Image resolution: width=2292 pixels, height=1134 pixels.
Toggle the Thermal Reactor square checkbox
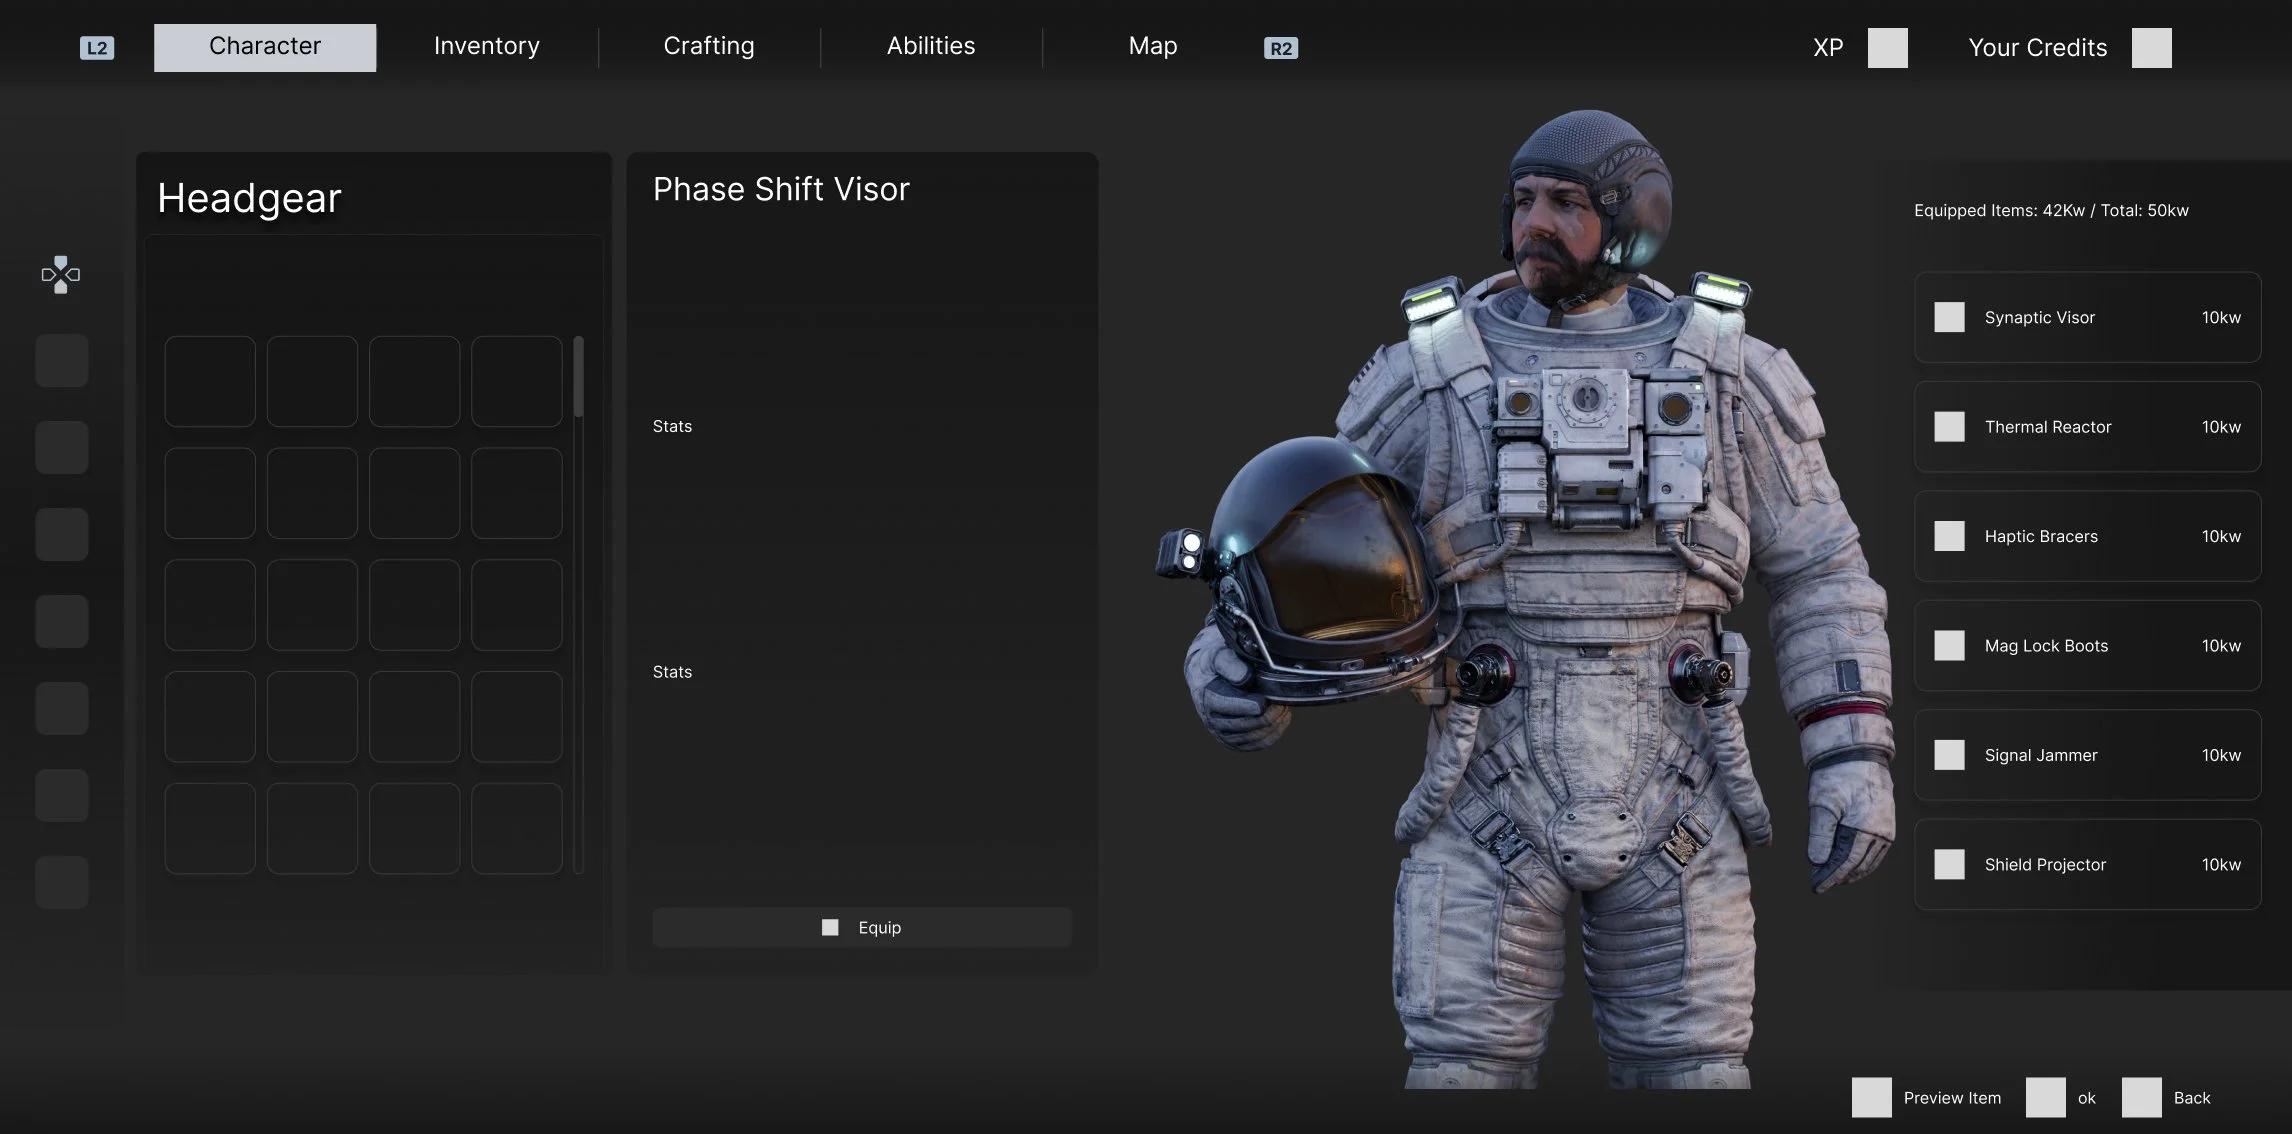[1949, 427]
